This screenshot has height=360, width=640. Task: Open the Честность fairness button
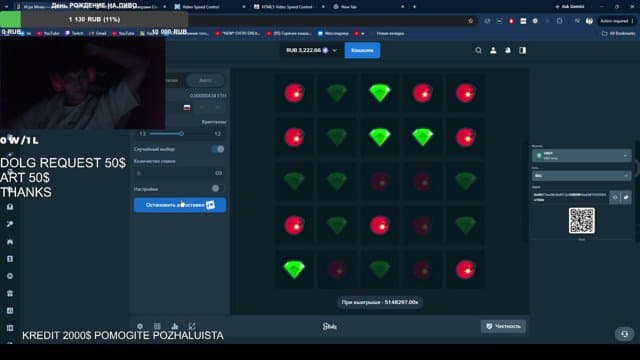[x=503, y=326]
